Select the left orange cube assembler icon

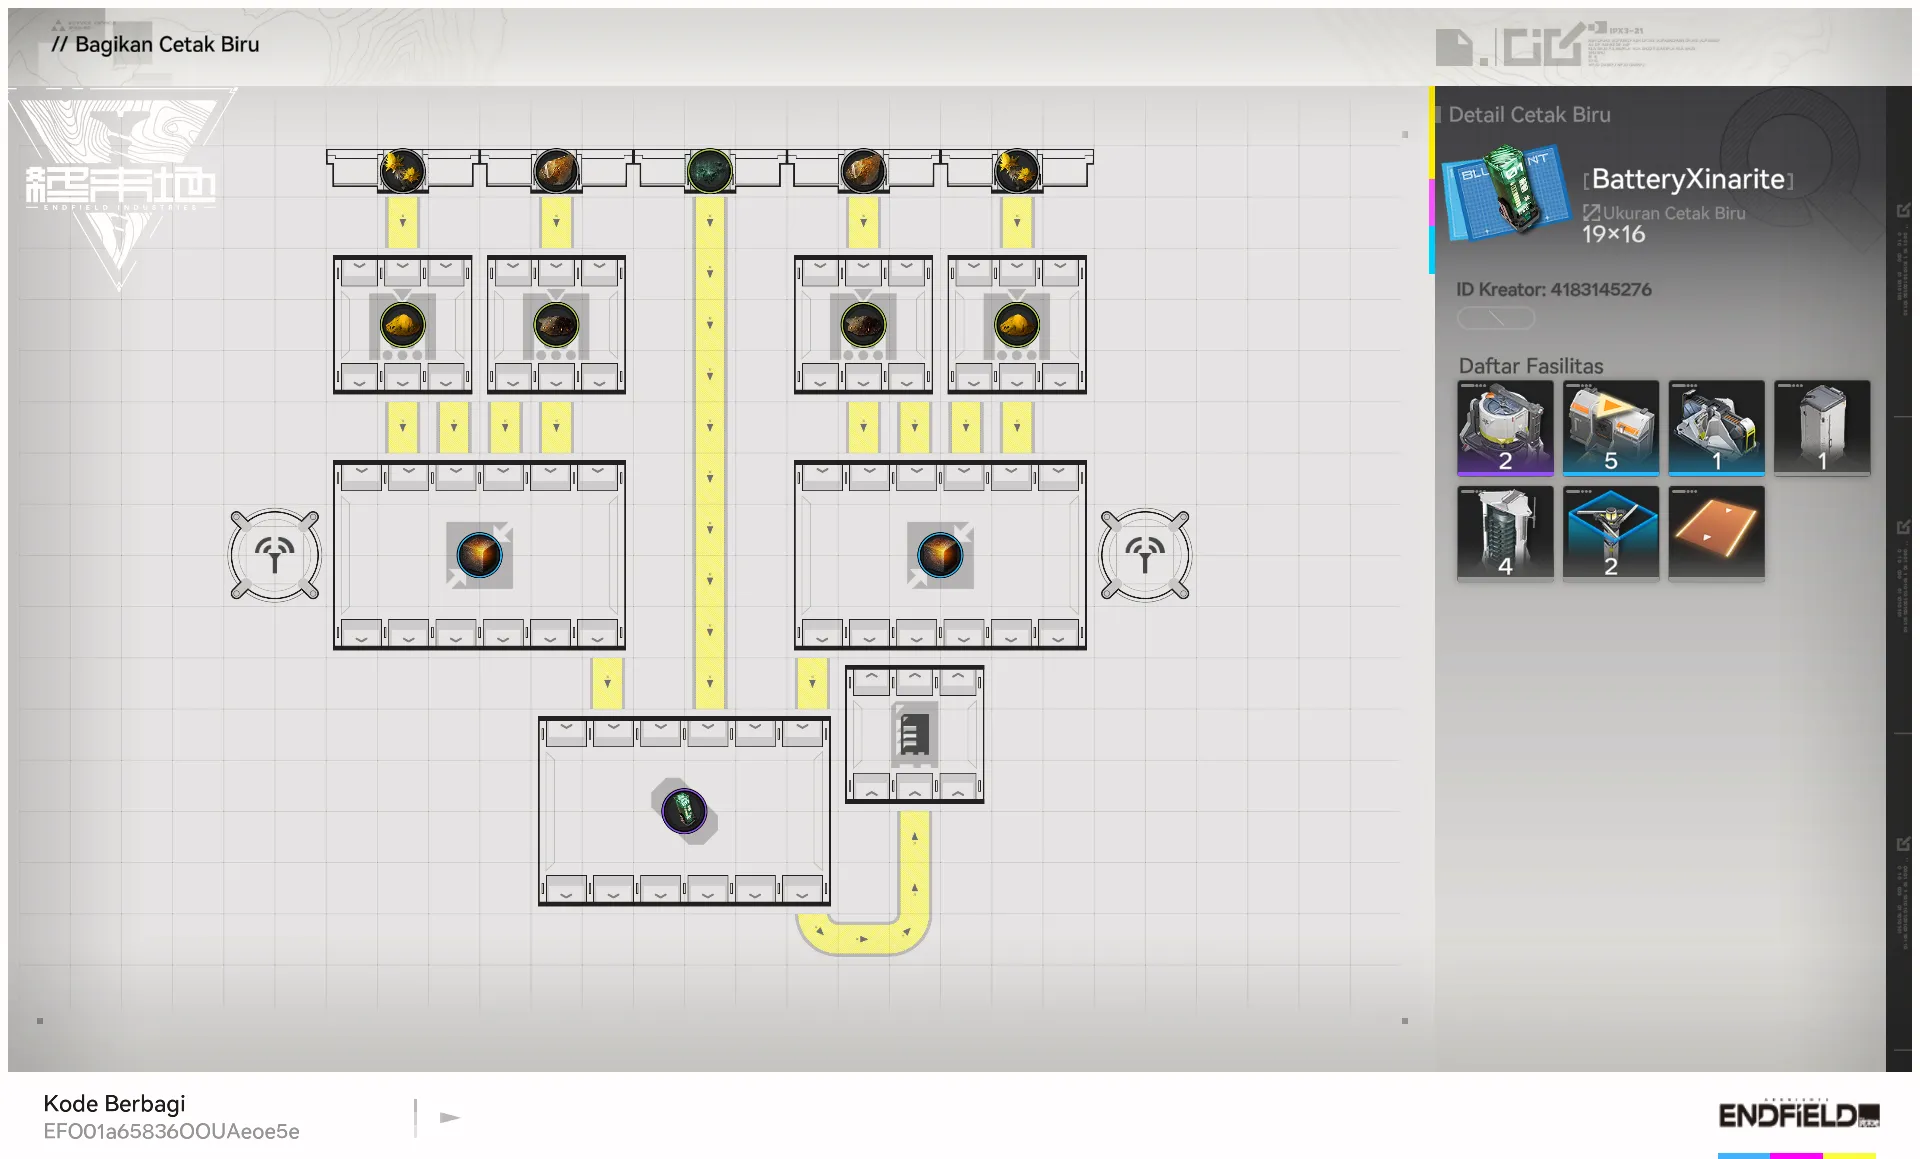pyautogui.click(x=479, y=555)
